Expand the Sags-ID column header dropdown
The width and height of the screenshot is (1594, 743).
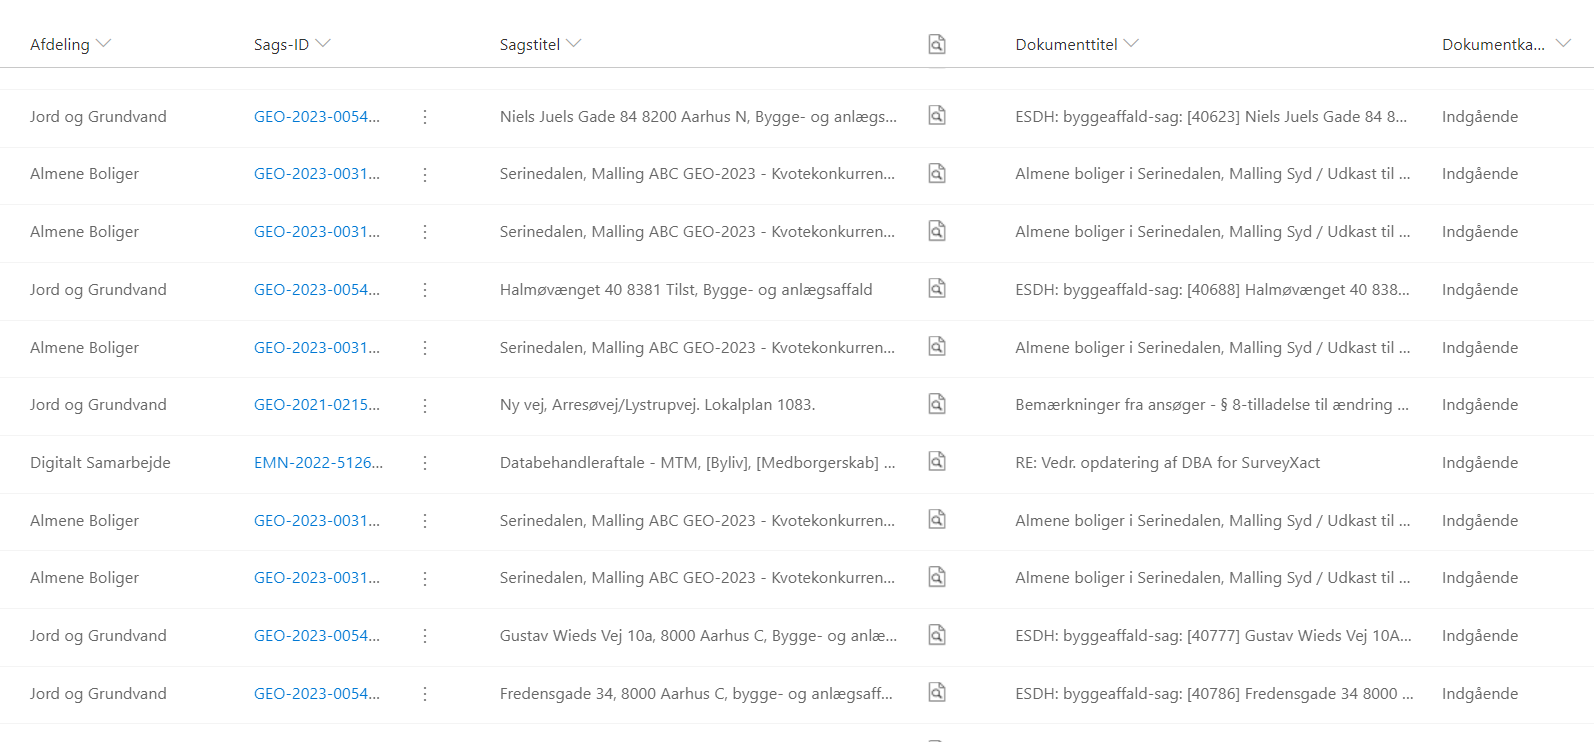click(x=323, y=44)
